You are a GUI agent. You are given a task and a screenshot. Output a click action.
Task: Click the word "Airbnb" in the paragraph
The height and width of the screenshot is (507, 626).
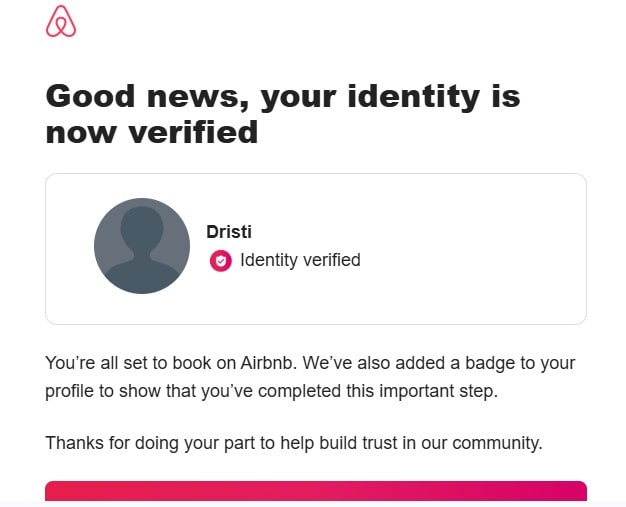click(268, 363)
